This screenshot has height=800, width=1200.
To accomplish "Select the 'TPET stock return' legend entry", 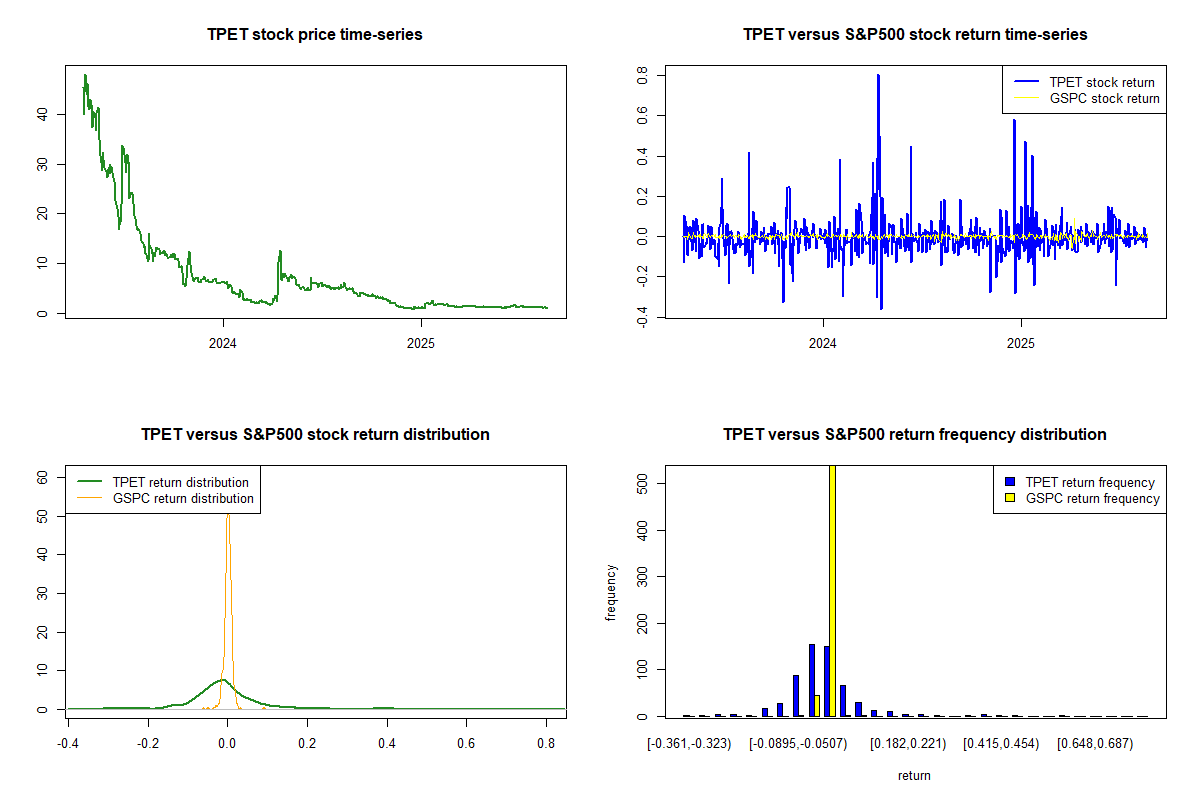I will (1101, 83).
